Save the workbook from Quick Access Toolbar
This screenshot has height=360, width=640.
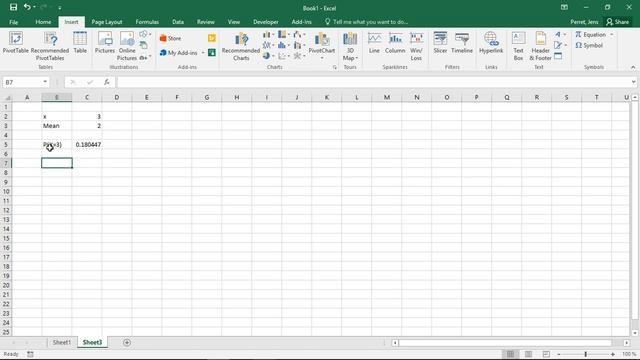(13, 7)
